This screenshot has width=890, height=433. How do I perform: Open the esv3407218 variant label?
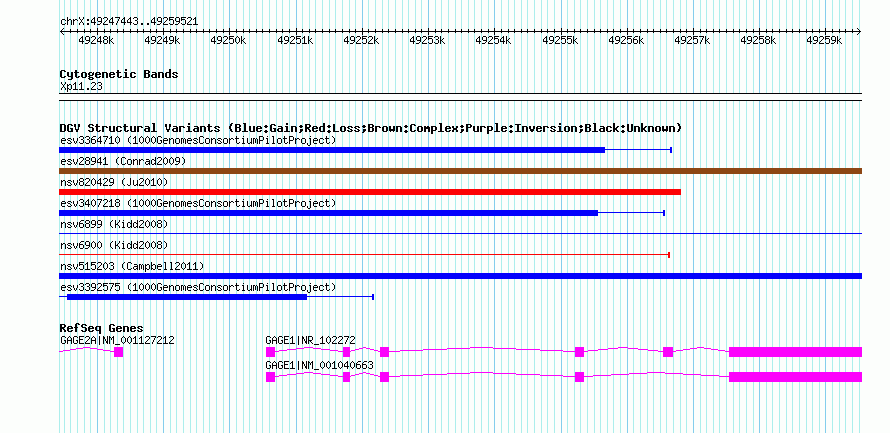pyautogui.click(x=198, y=203)
